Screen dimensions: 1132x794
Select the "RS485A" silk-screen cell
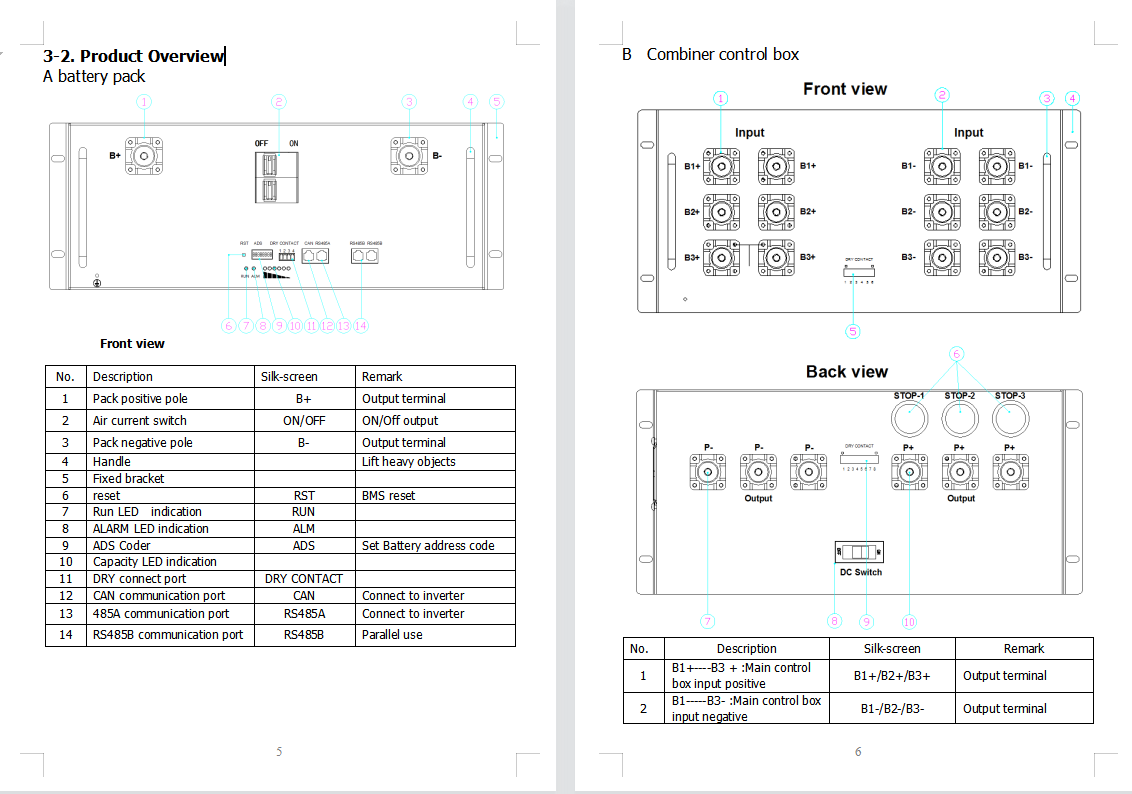[304, 614]
